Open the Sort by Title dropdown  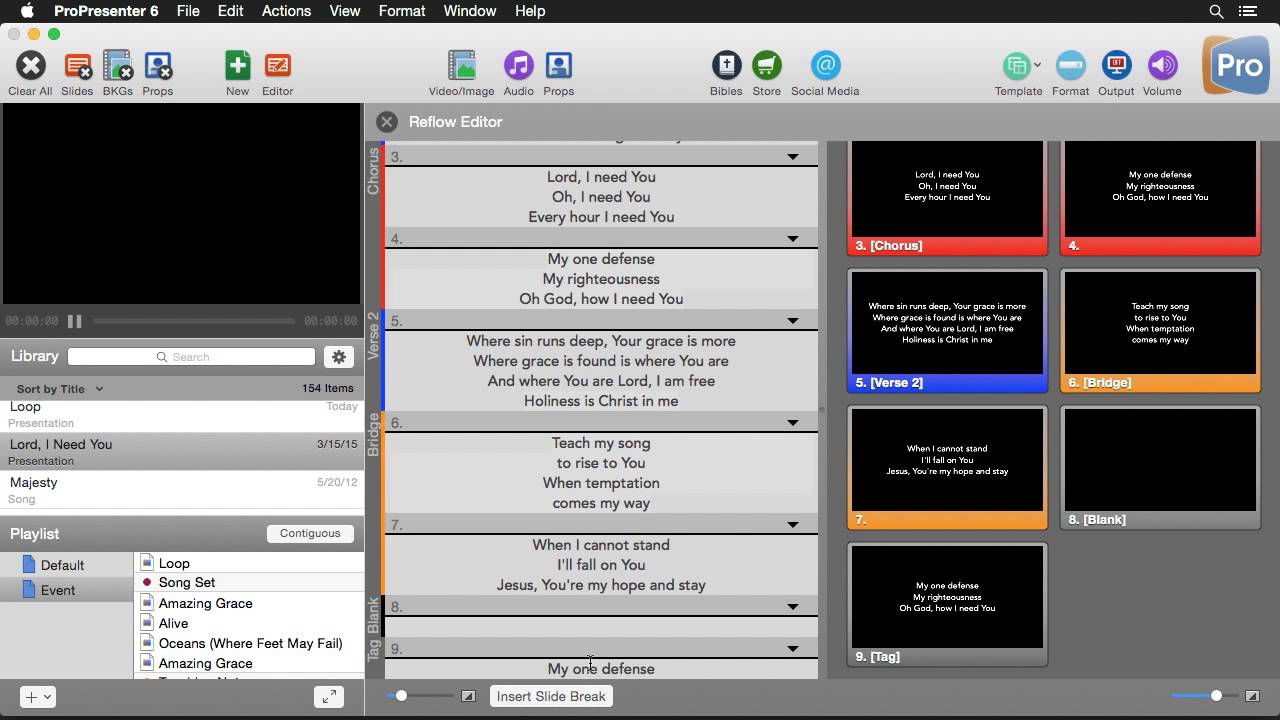click(60, 389)
